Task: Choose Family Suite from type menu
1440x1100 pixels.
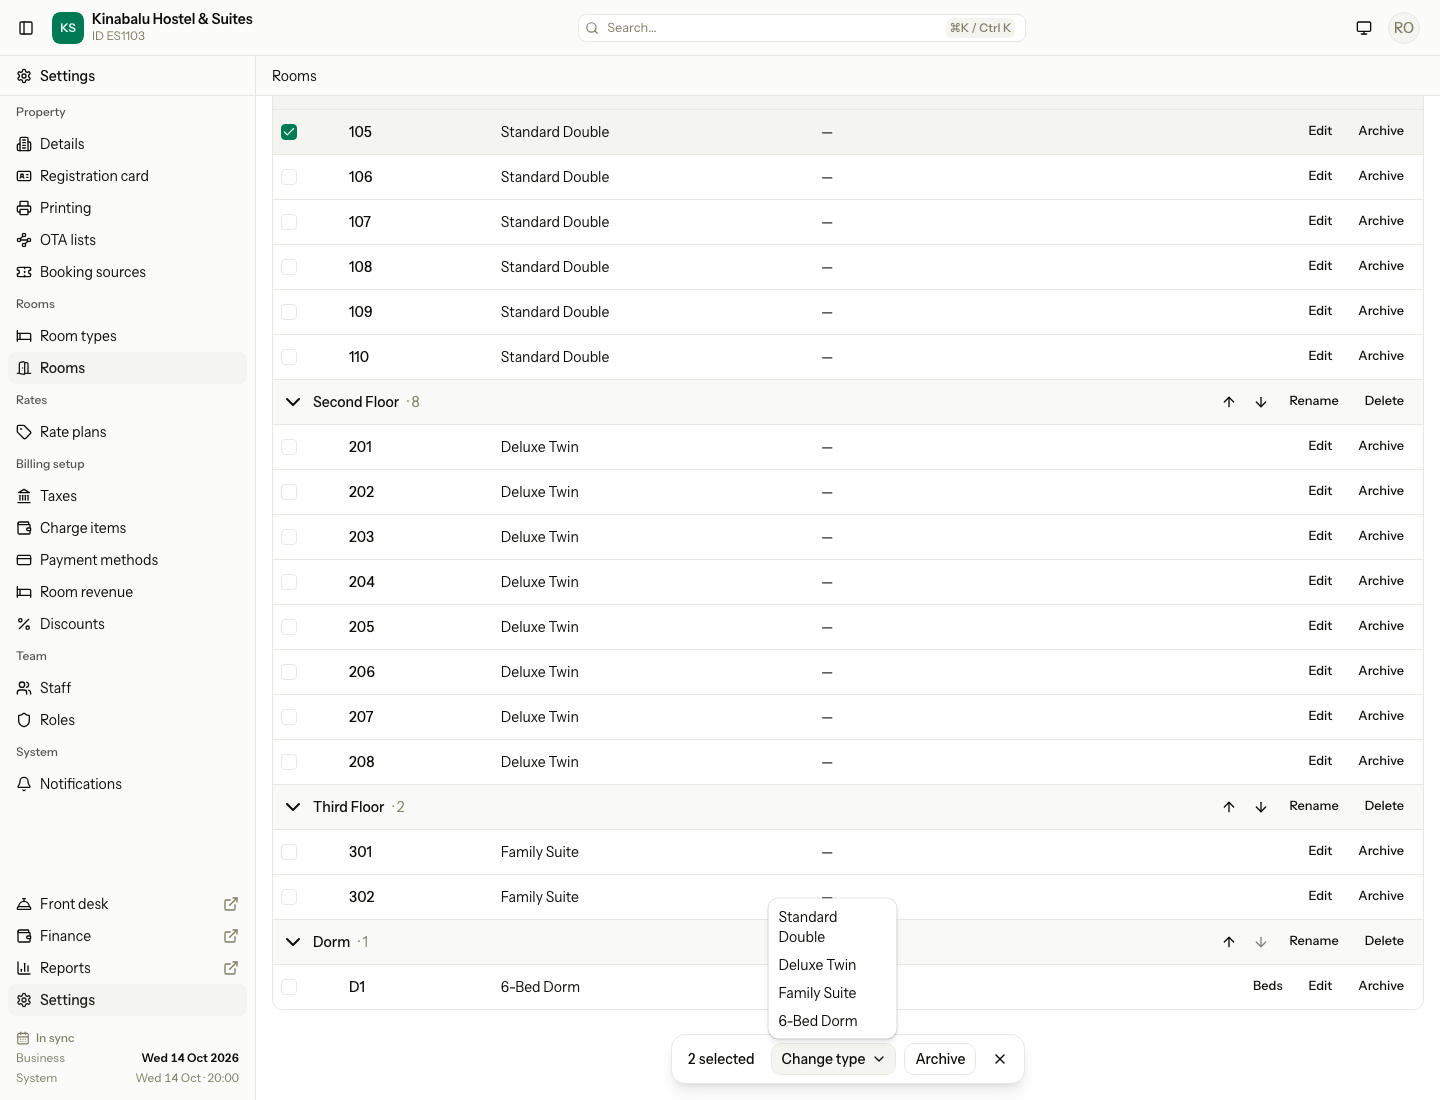Action: click(x=832, y=993)
